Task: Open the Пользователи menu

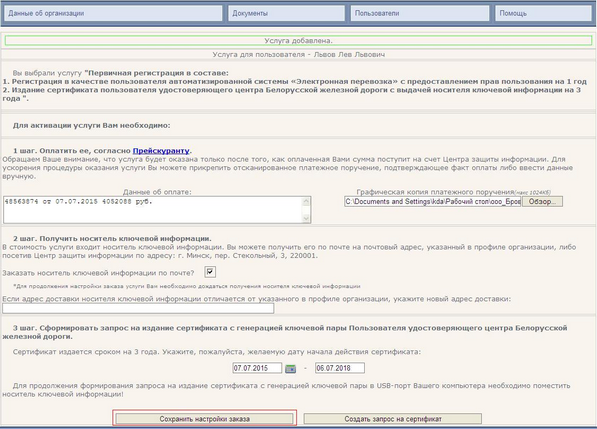Action: tap(420, 13)
